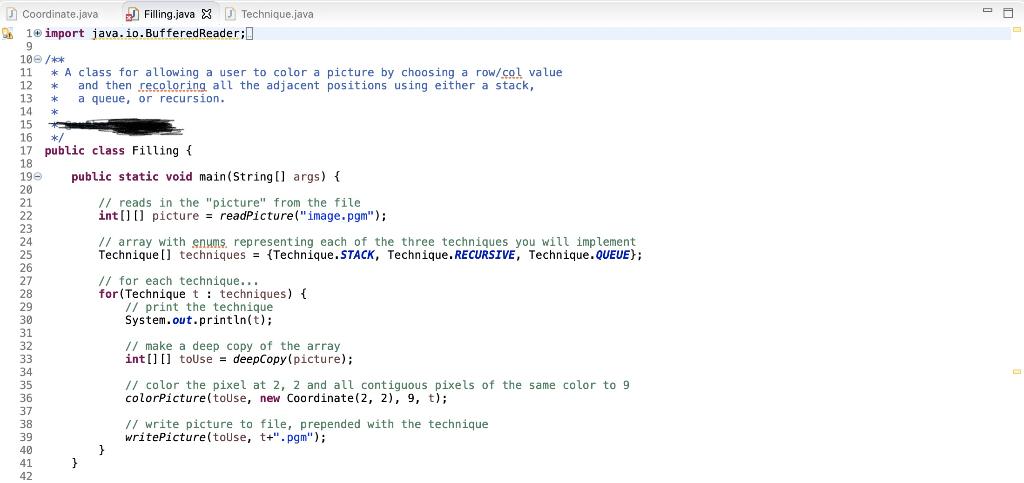Switch to the Coordinate.java tab

pos(52,14)
